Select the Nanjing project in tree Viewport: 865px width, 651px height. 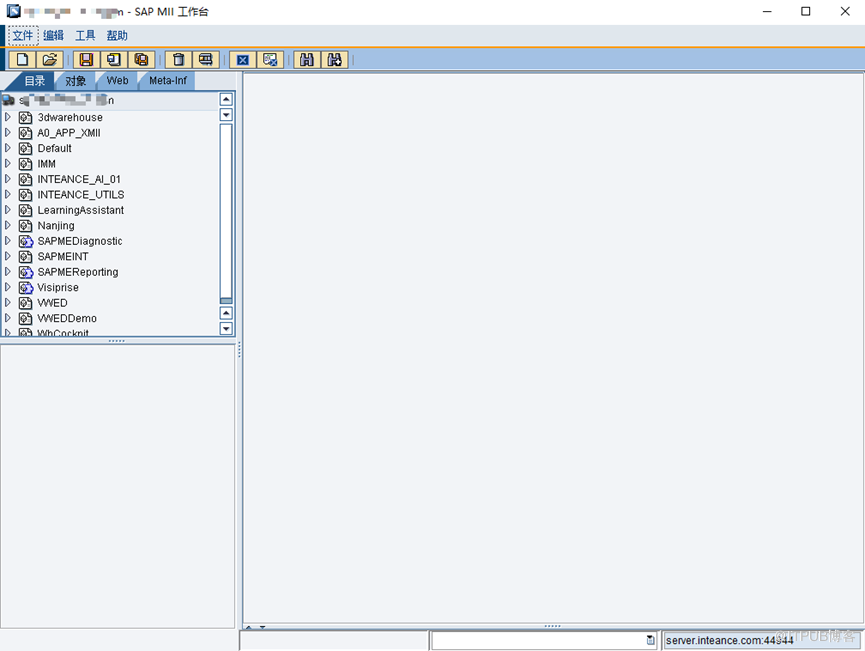click(x=56, y=226)
